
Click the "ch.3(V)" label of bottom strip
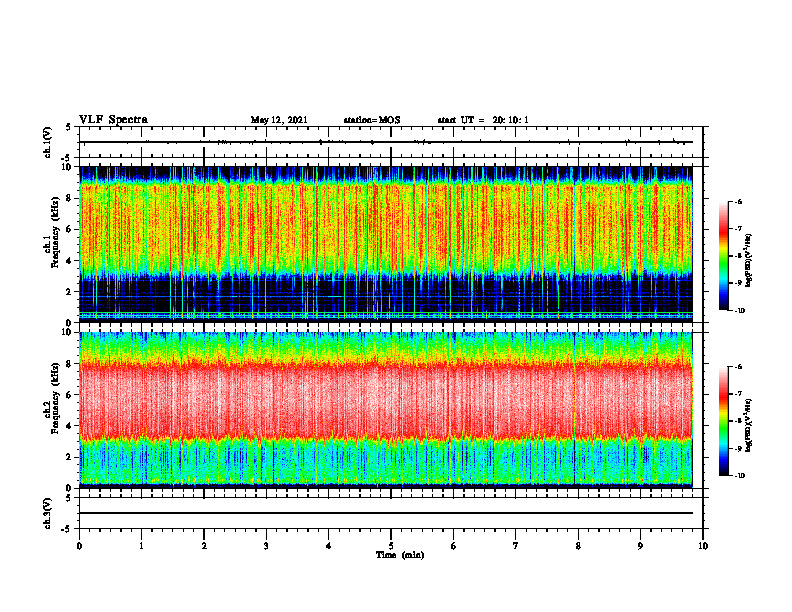click(48, 513)
